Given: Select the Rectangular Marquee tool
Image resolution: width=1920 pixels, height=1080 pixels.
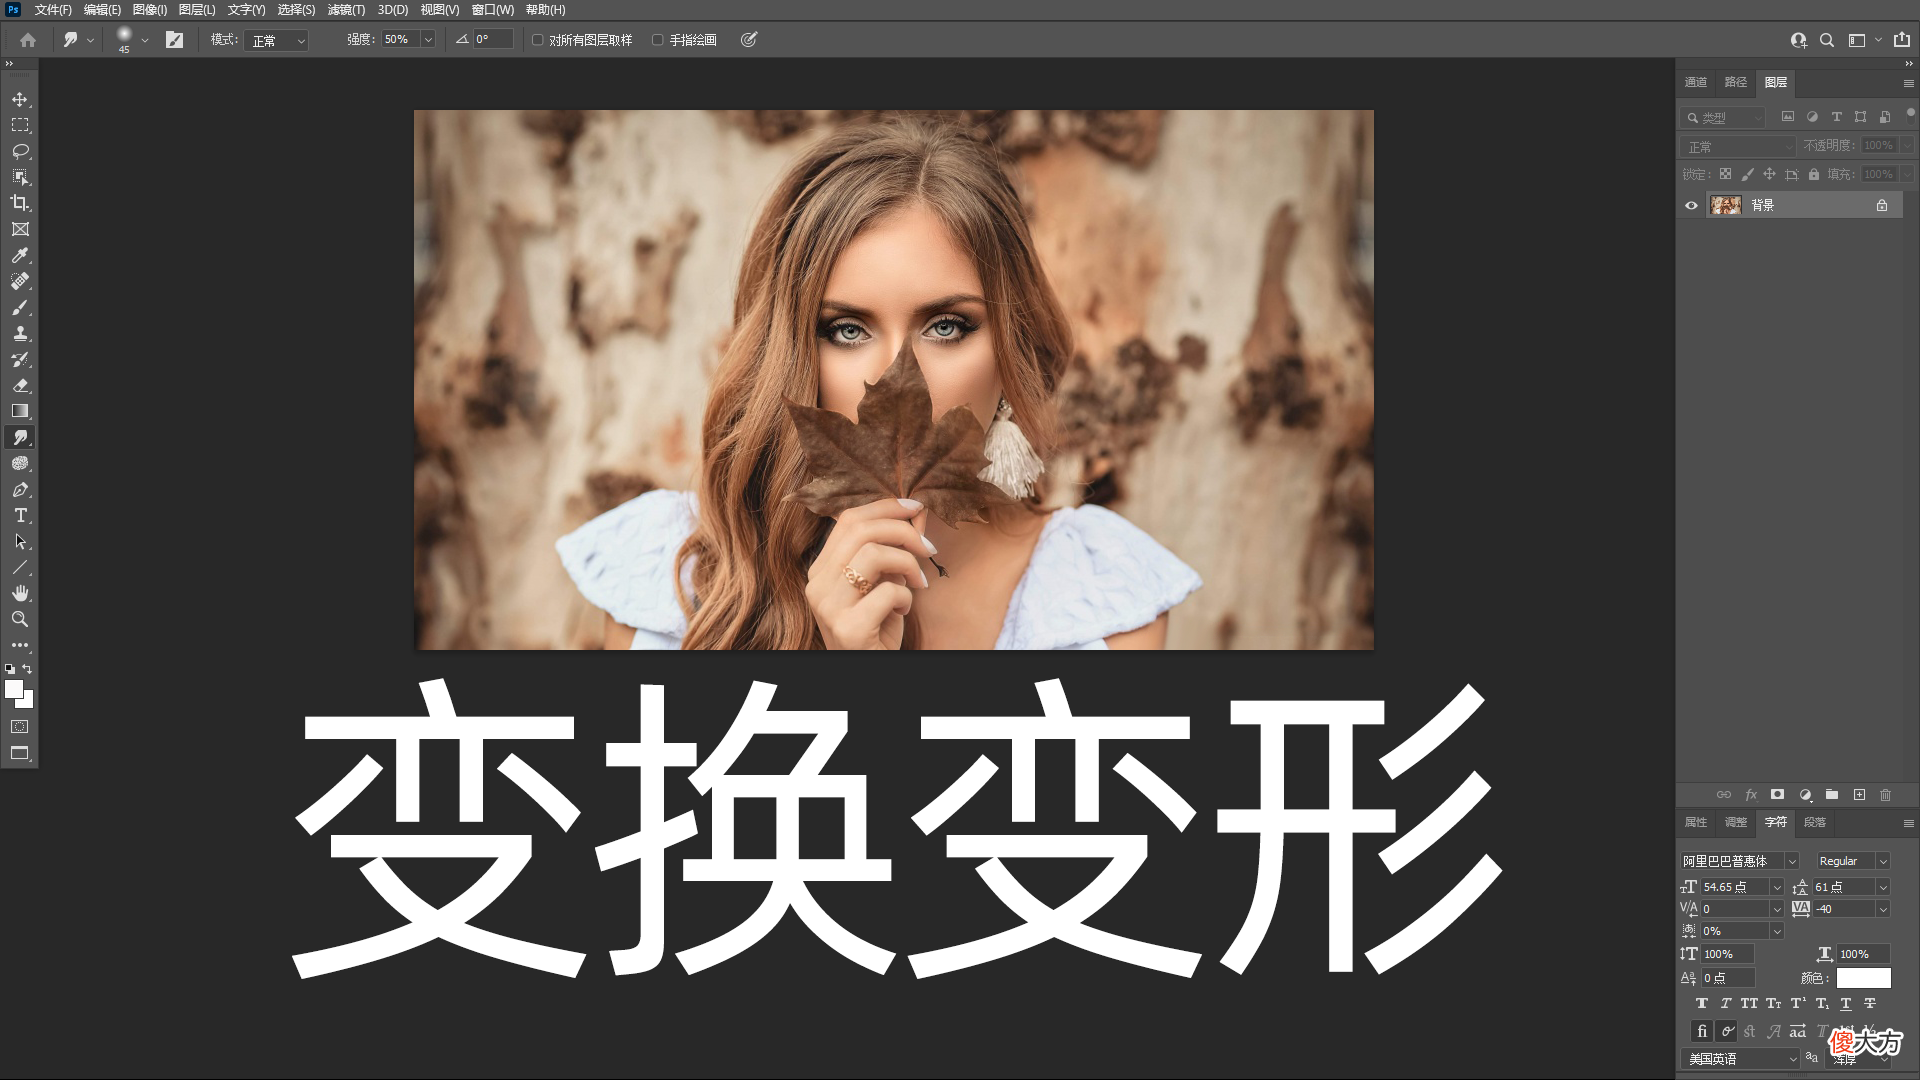Looking at the screenshot, I should pyautogui.click(x=20, y=125).
